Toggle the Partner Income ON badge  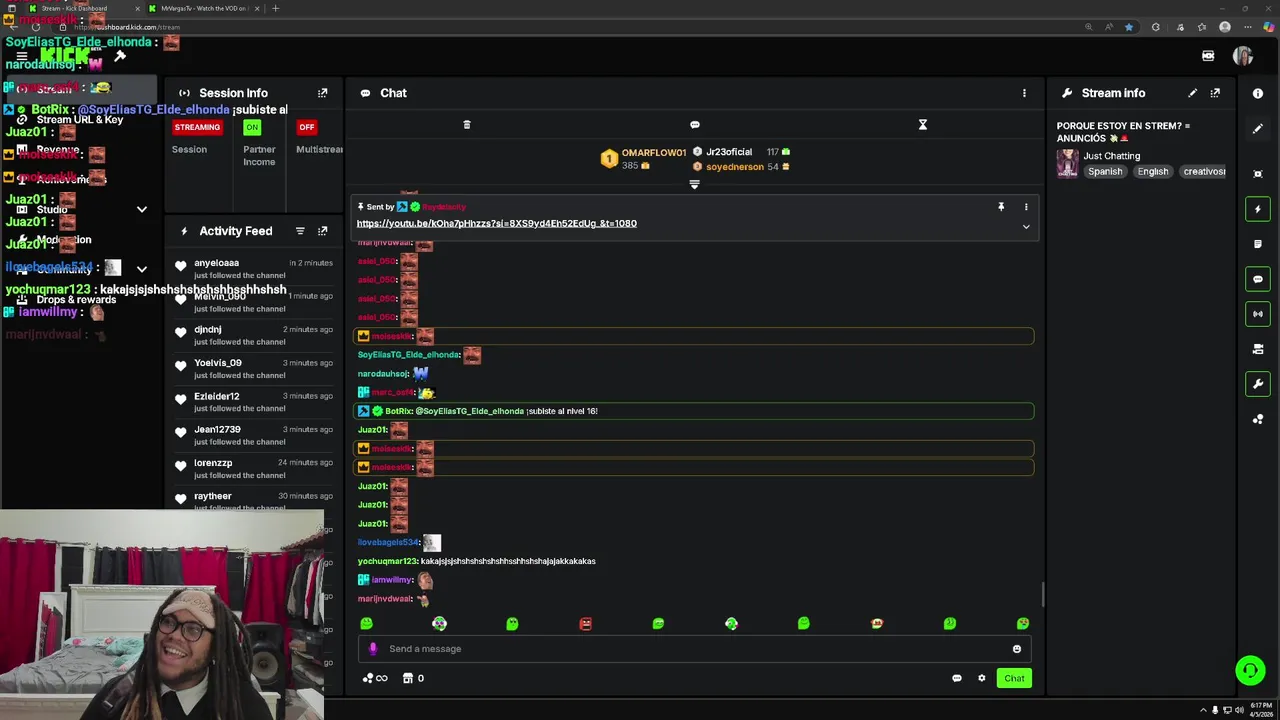pos(252,127)
